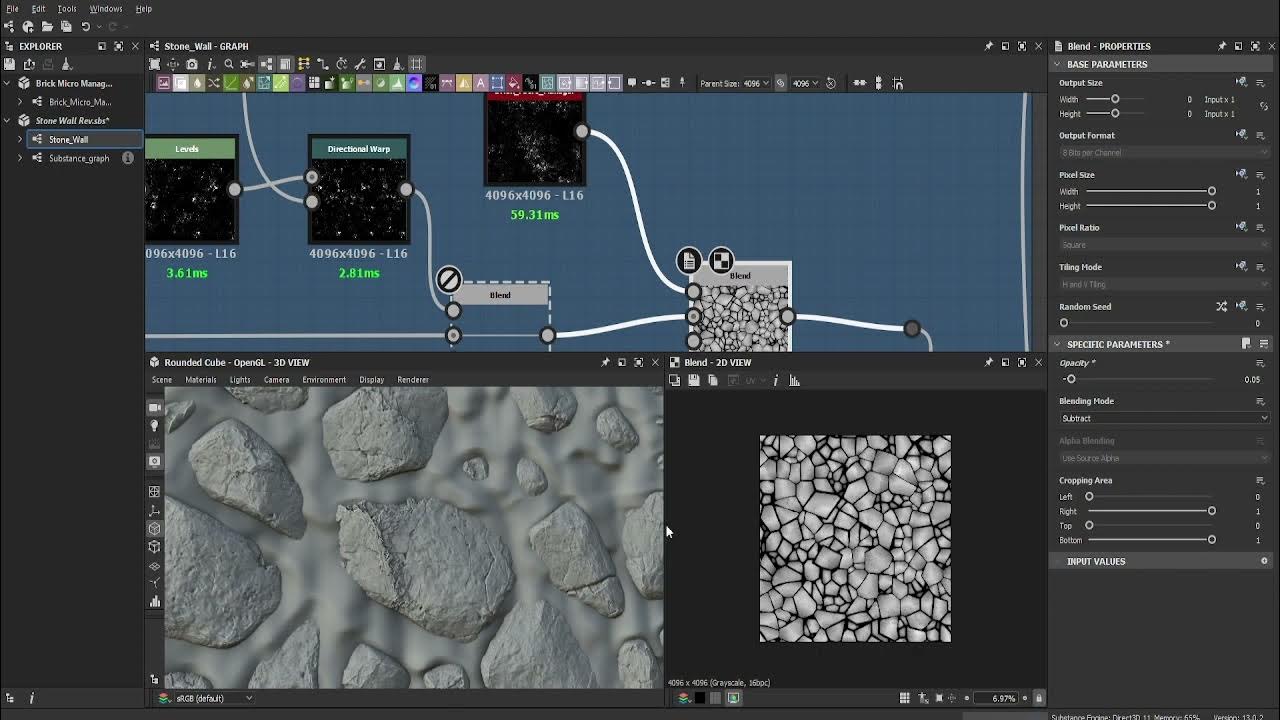This screenshot has height=720, width=1280.
Task: Click the magnifier search icon in graph toolbar
Action: (229, 64)
